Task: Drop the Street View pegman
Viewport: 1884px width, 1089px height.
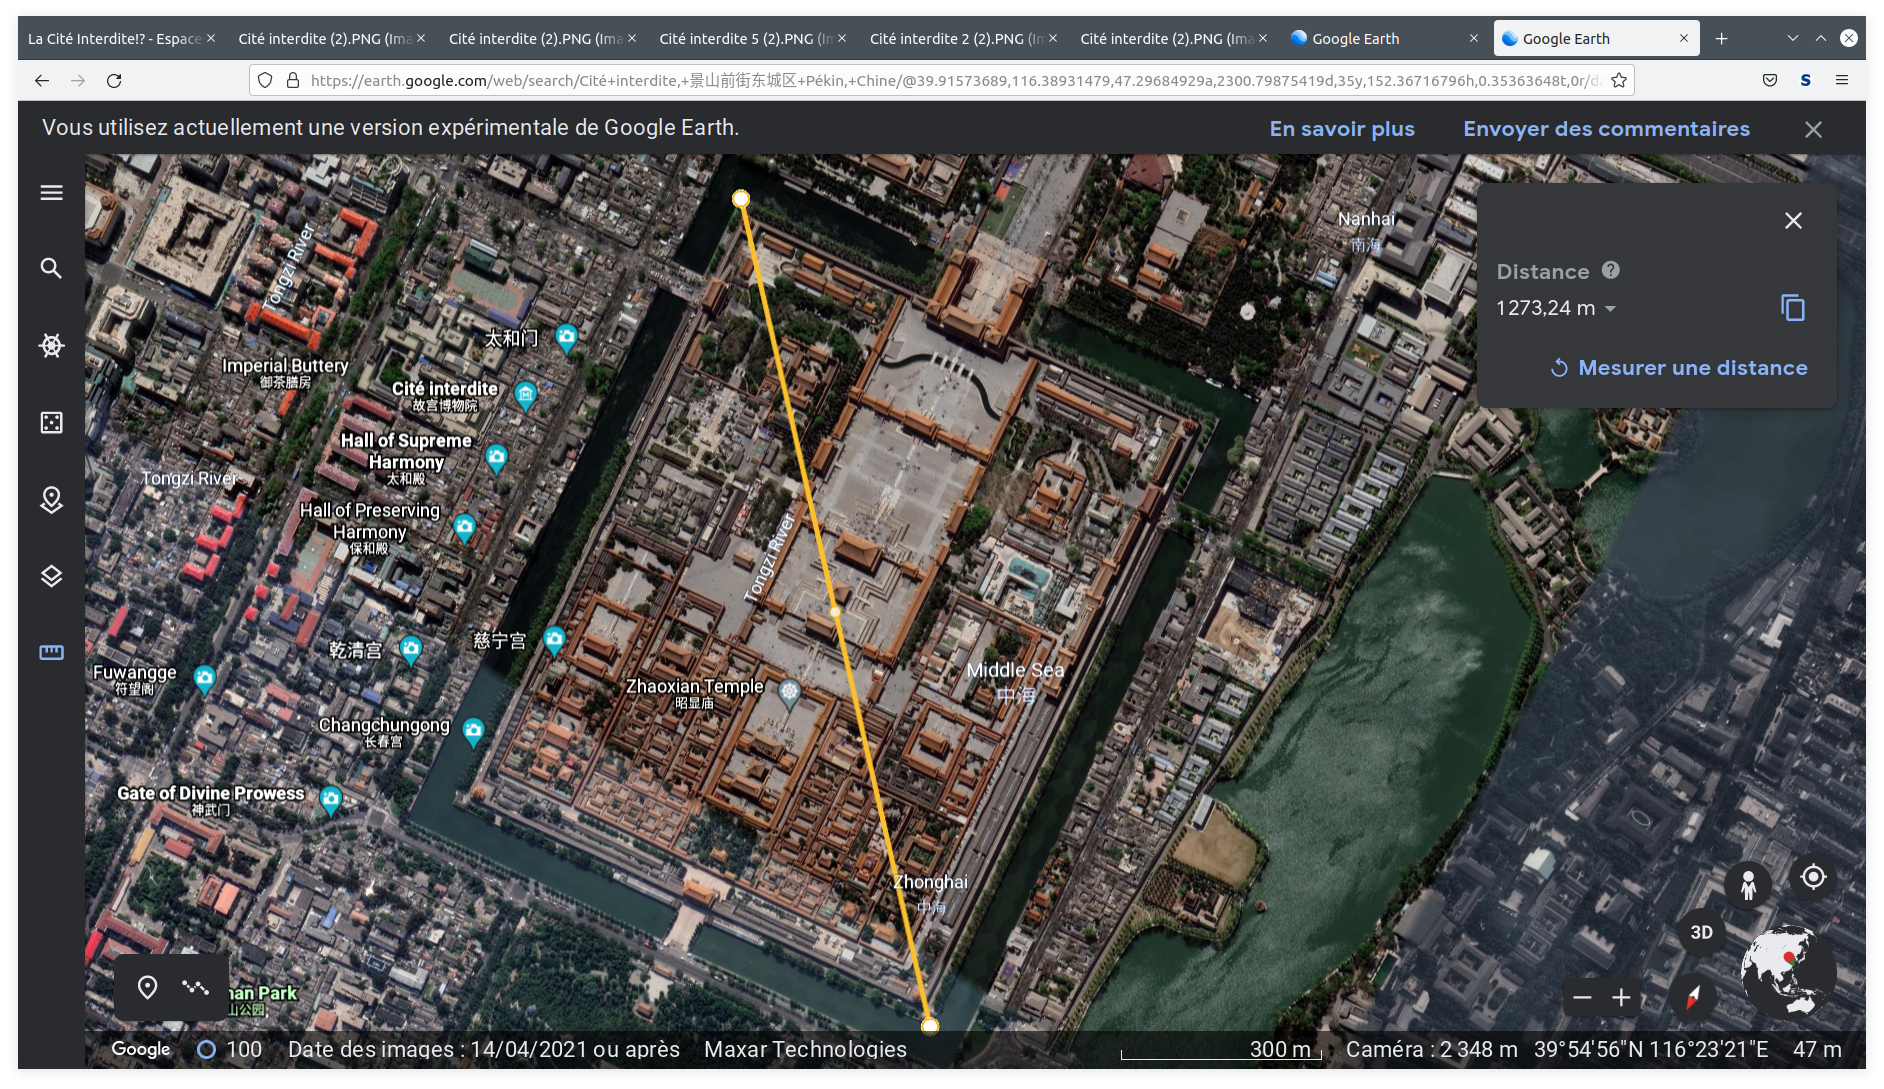Action: click(1747, 885)
